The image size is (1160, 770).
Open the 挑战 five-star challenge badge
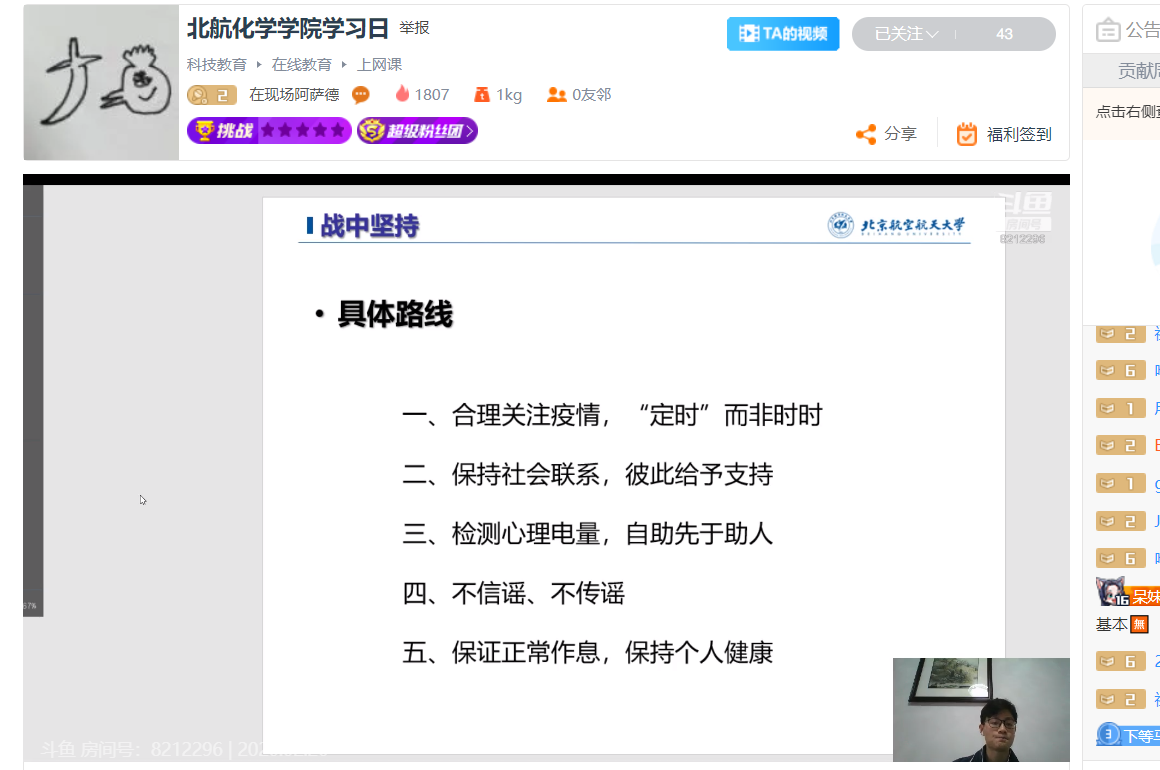pyautogui.click(x=269, y=130)
